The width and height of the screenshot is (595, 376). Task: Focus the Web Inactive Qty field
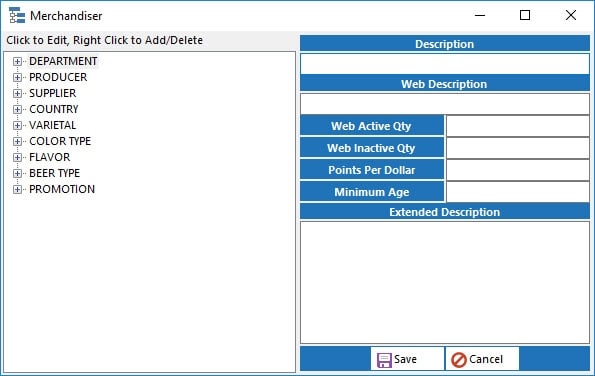[x=518, y=148]
